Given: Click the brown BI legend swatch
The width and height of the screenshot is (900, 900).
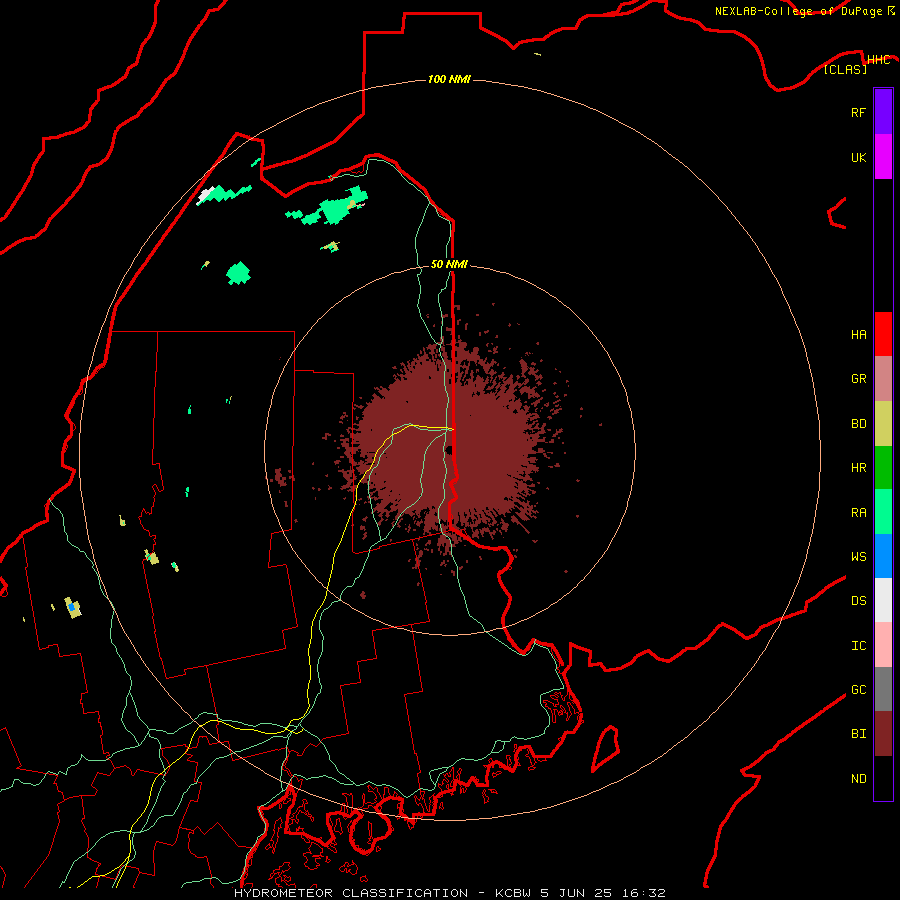Looking at the screenshot, I should tap(883, 734).
